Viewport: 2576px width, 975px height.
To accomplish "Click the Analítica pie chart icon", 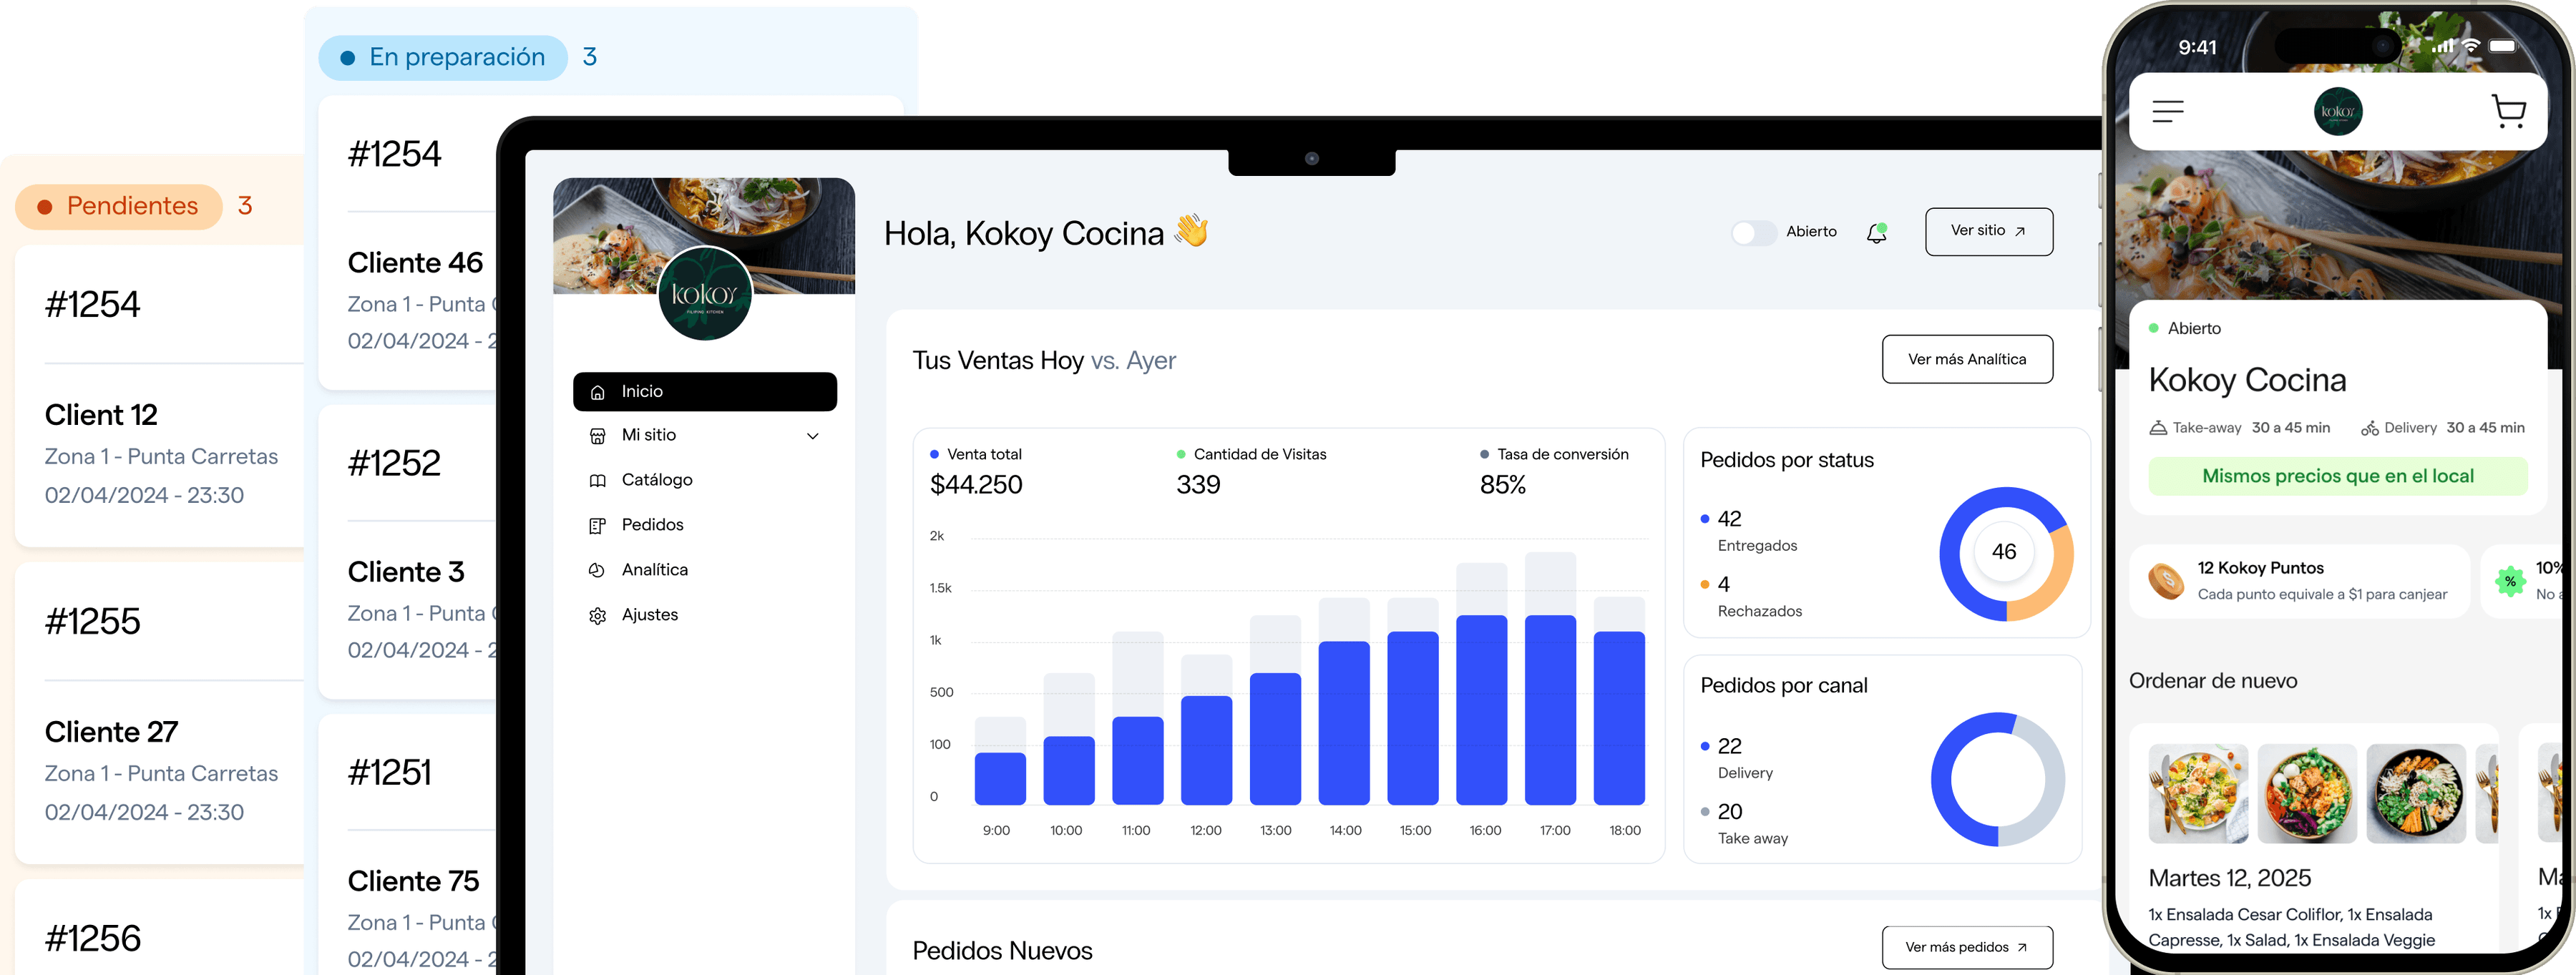I will (597, 570).
